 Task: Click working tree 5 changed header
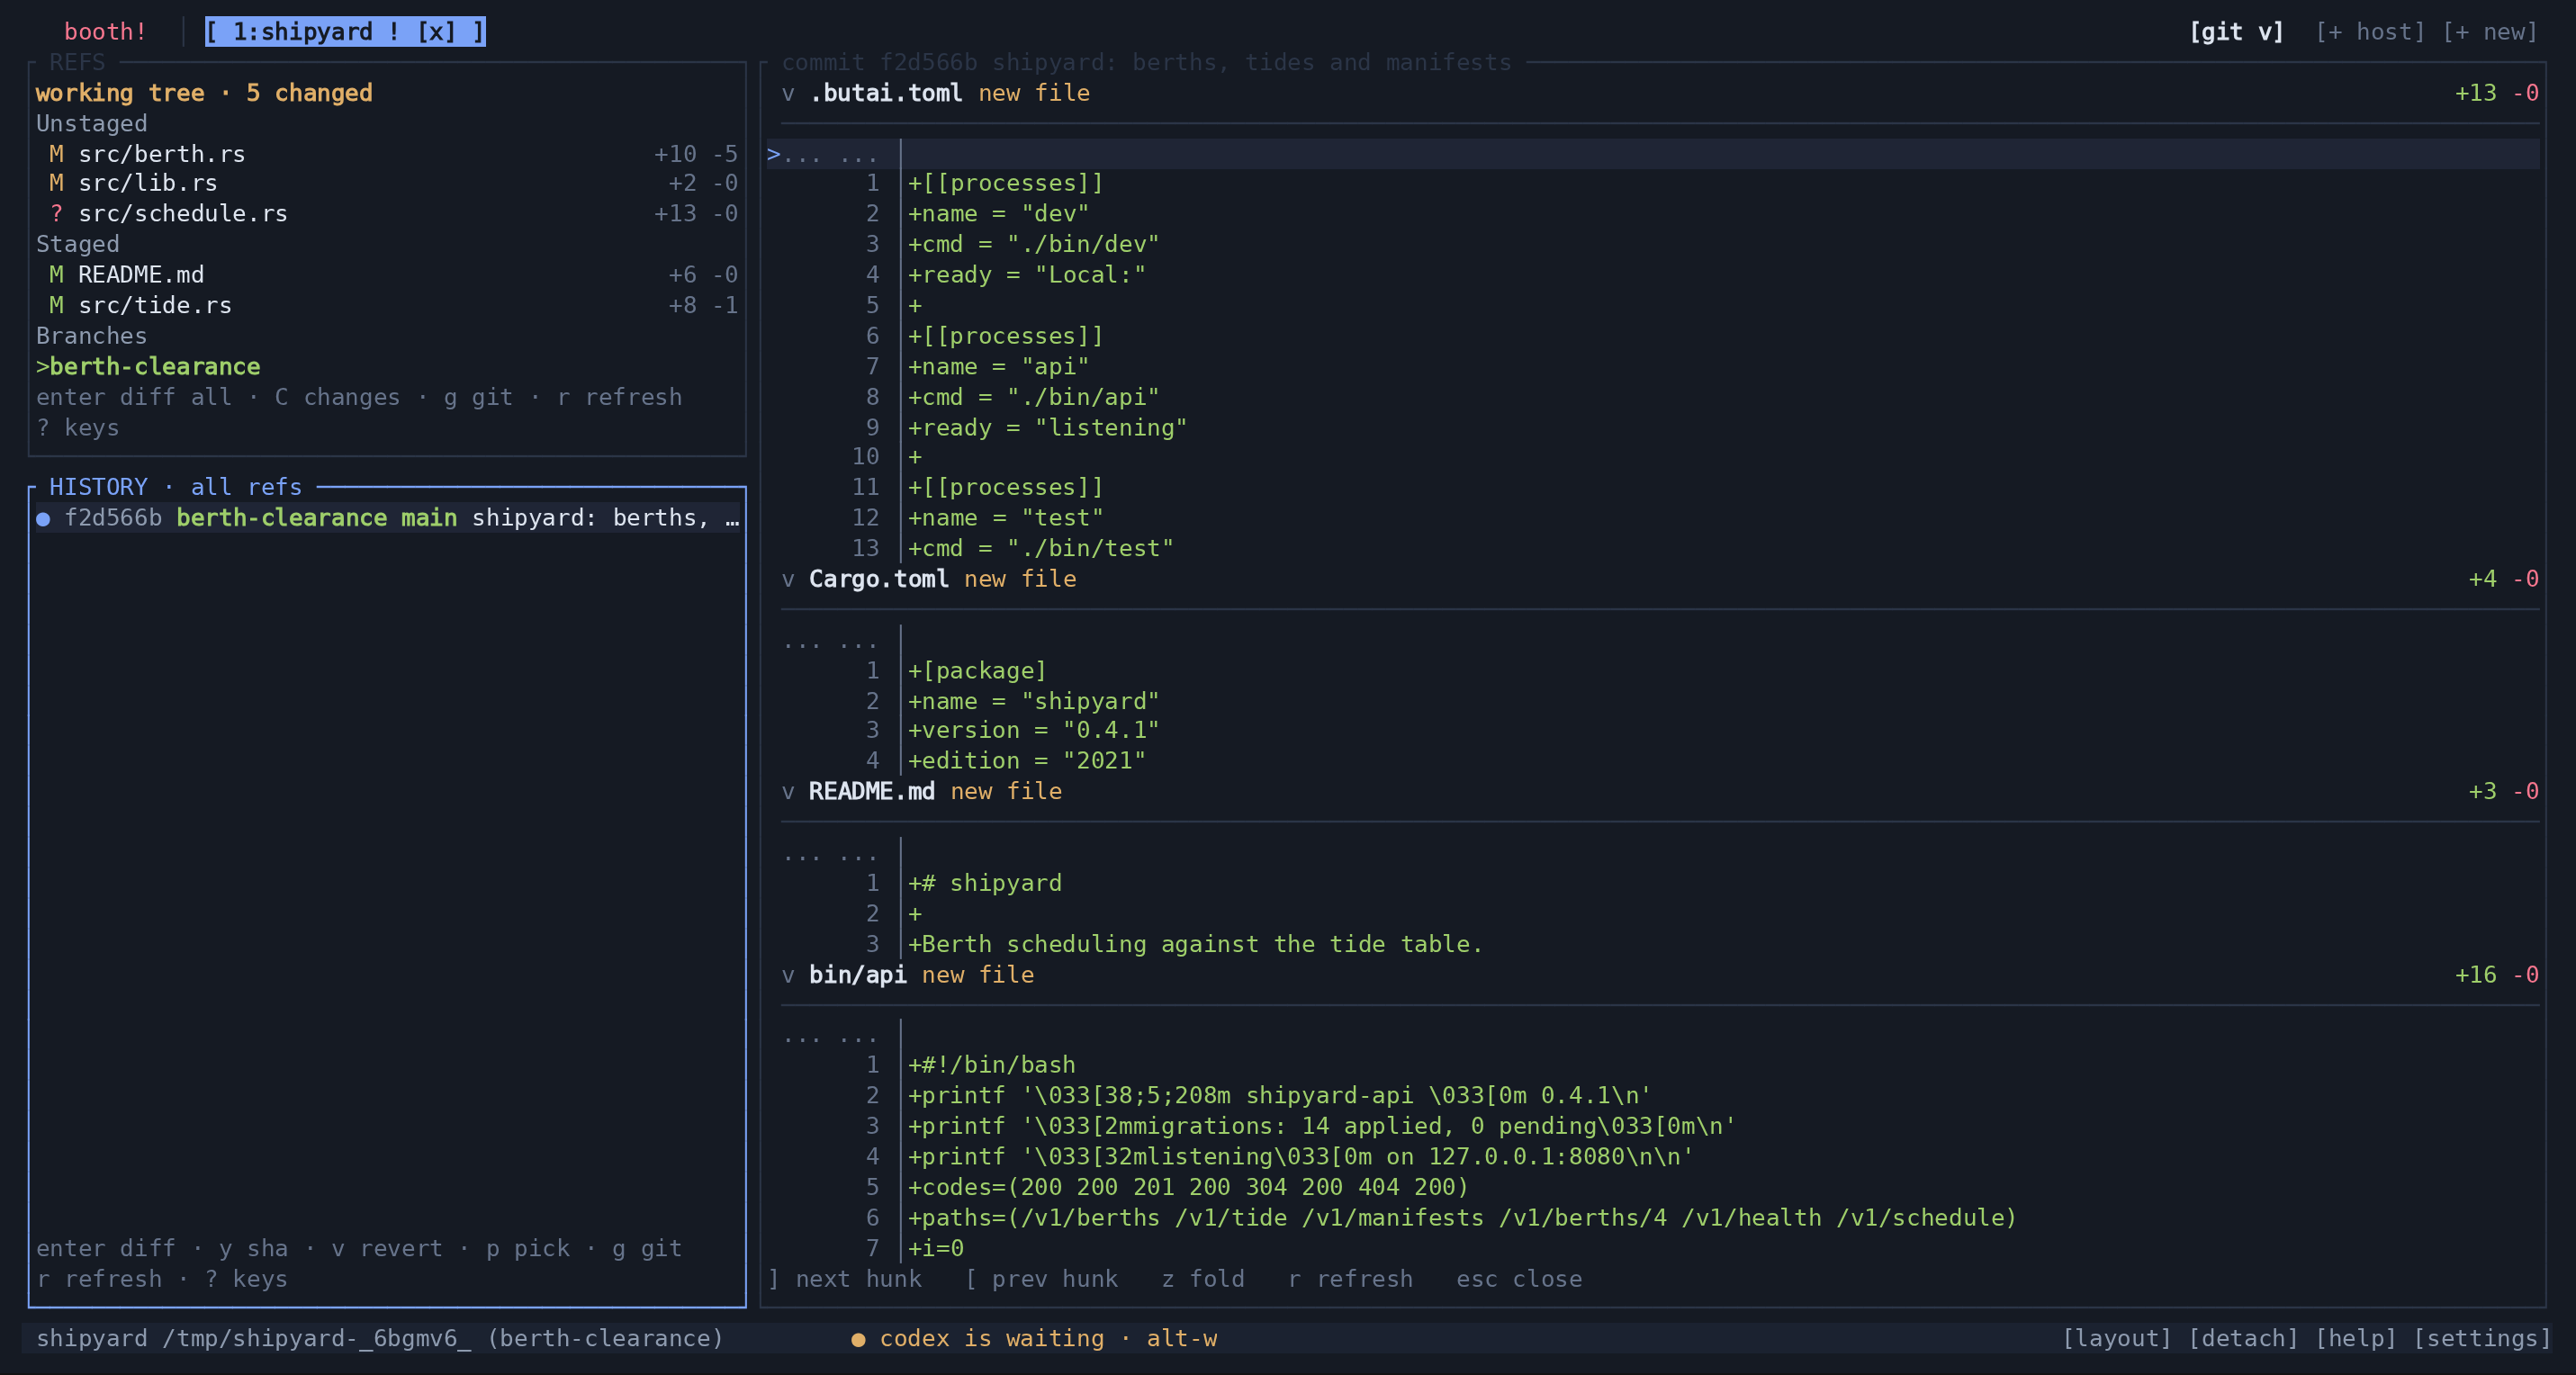[x=204, y=93]
